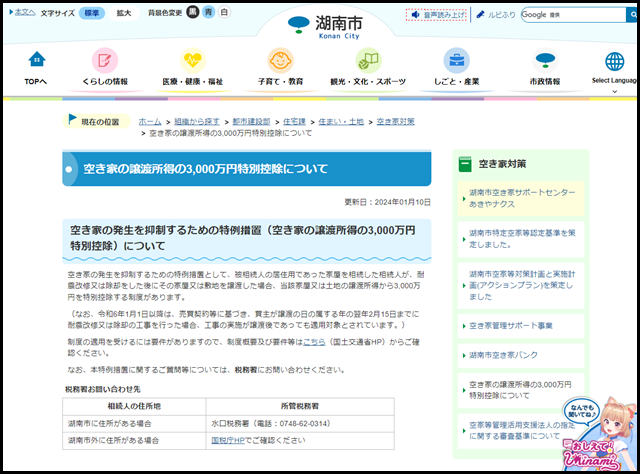
Task: Click the 相続人の住所地 table header
Action: [134, 407]
